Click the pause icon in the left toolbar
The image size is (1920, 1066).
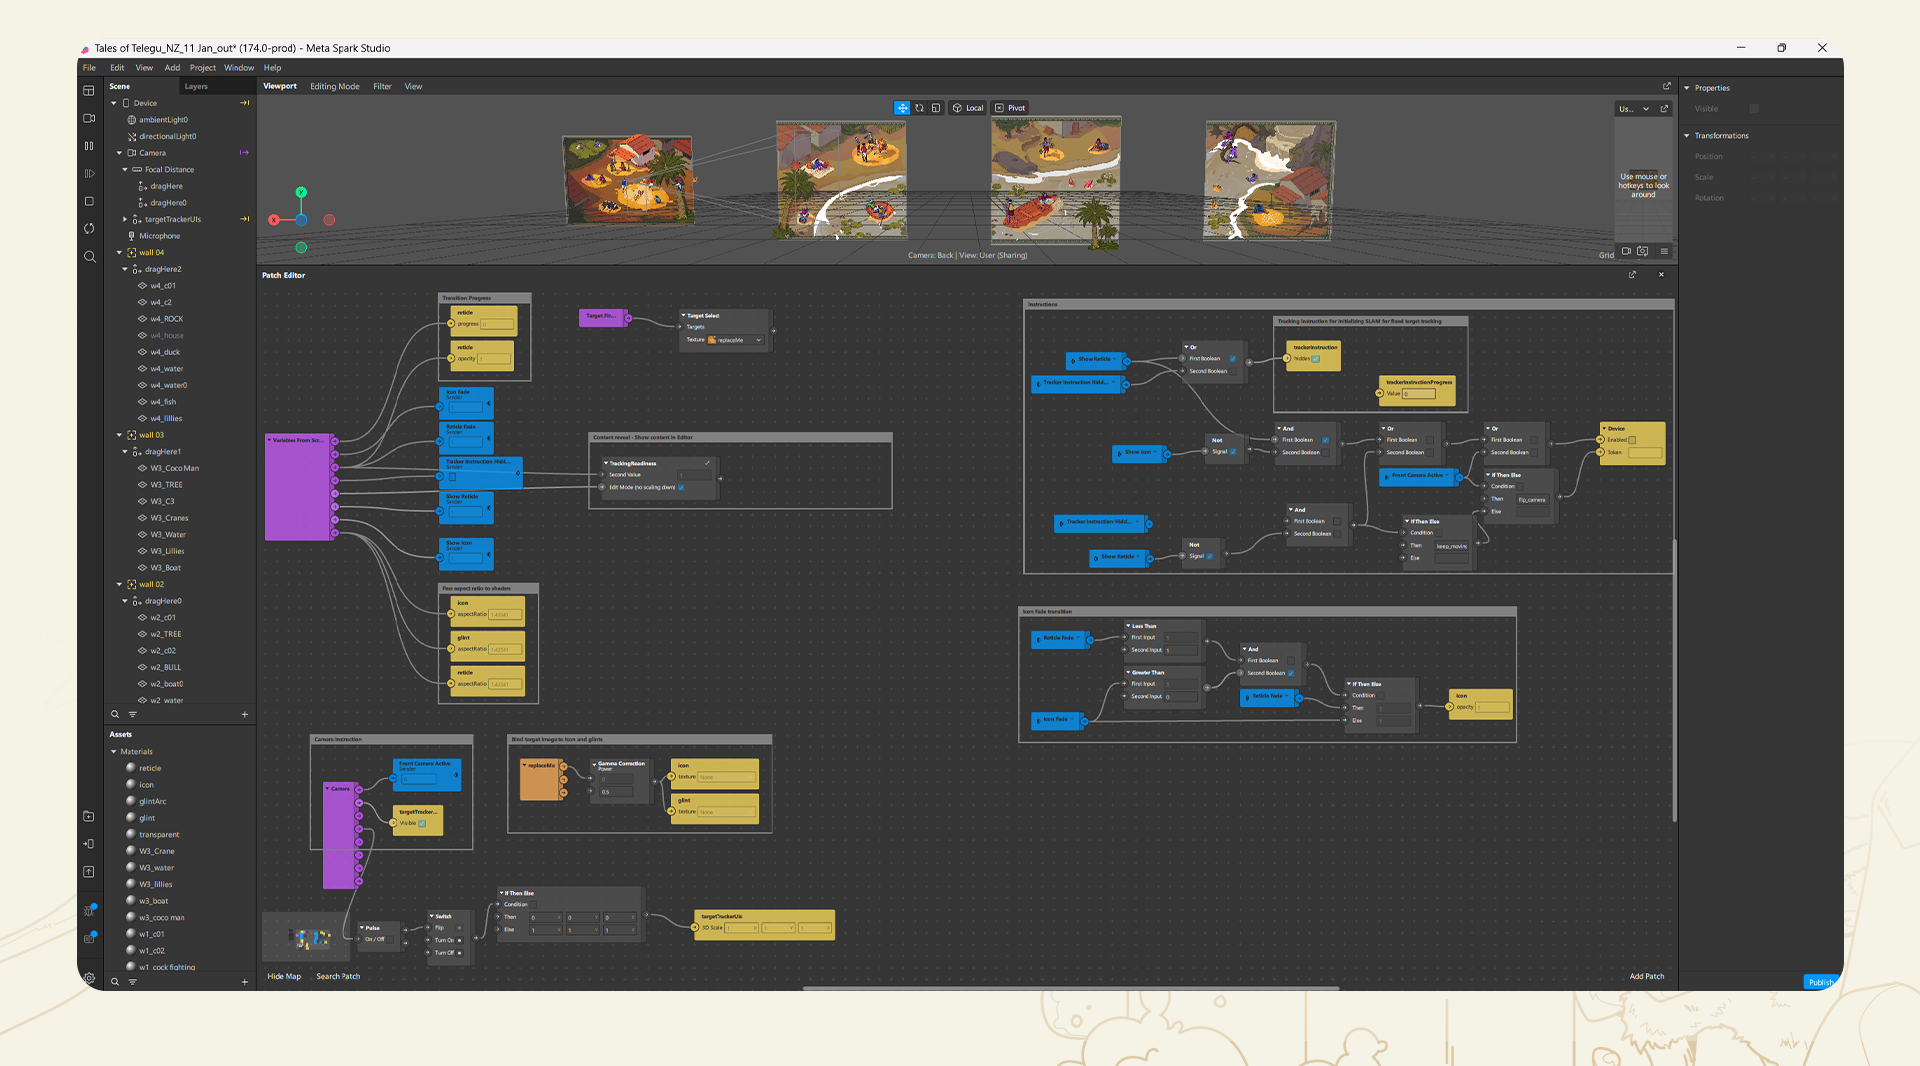[x=89, y=146]
